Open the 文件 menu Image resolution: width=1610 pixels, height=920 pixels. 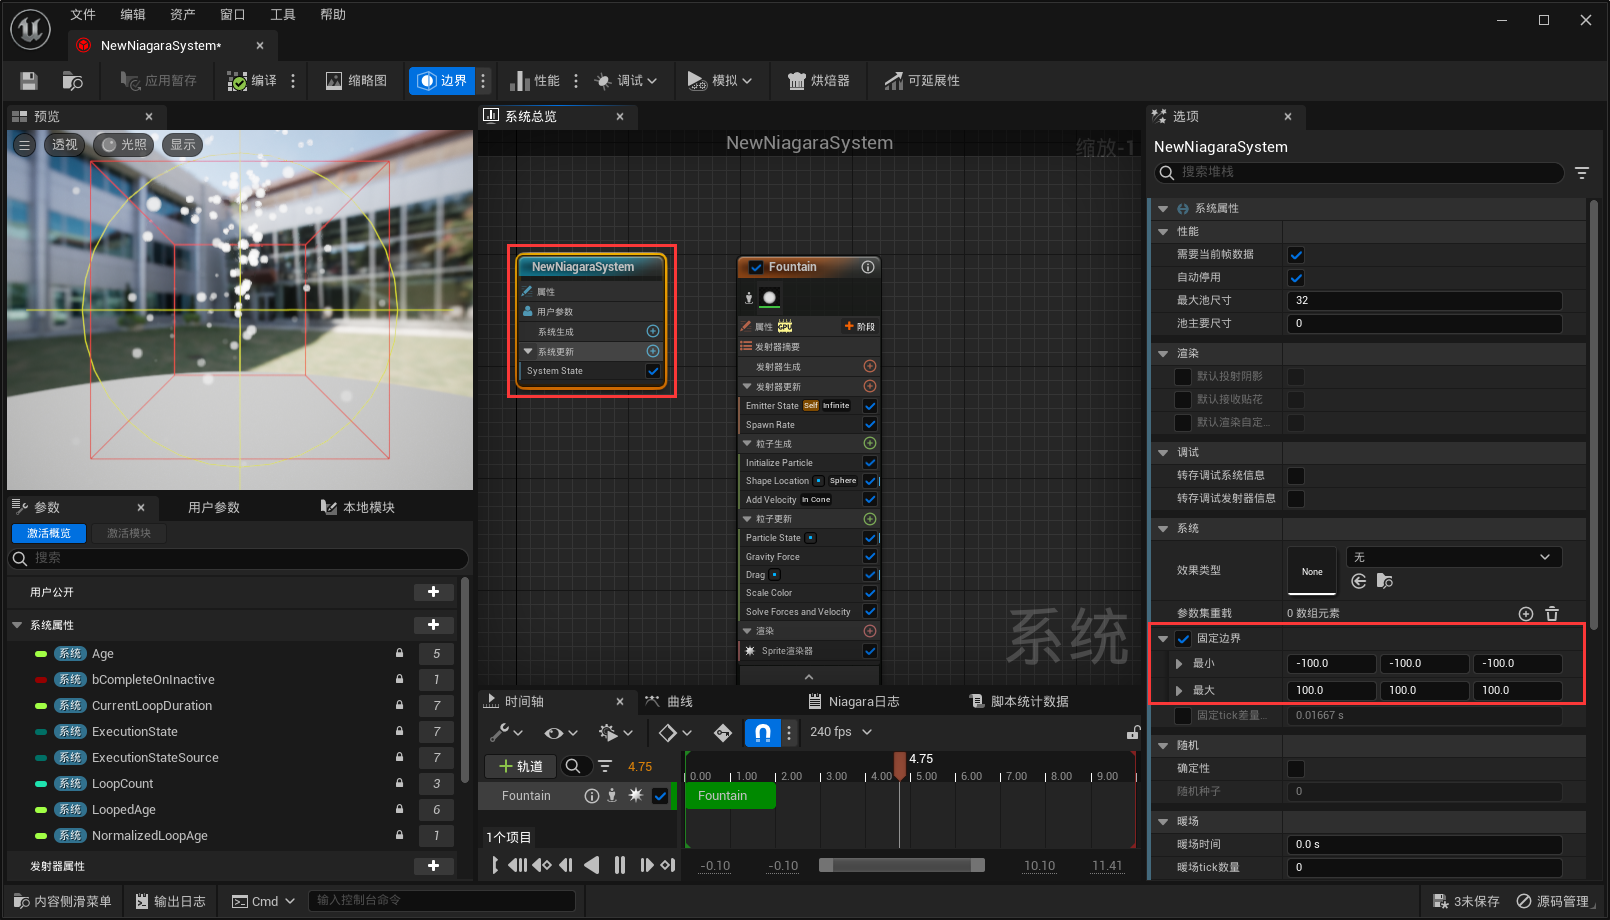83,14
